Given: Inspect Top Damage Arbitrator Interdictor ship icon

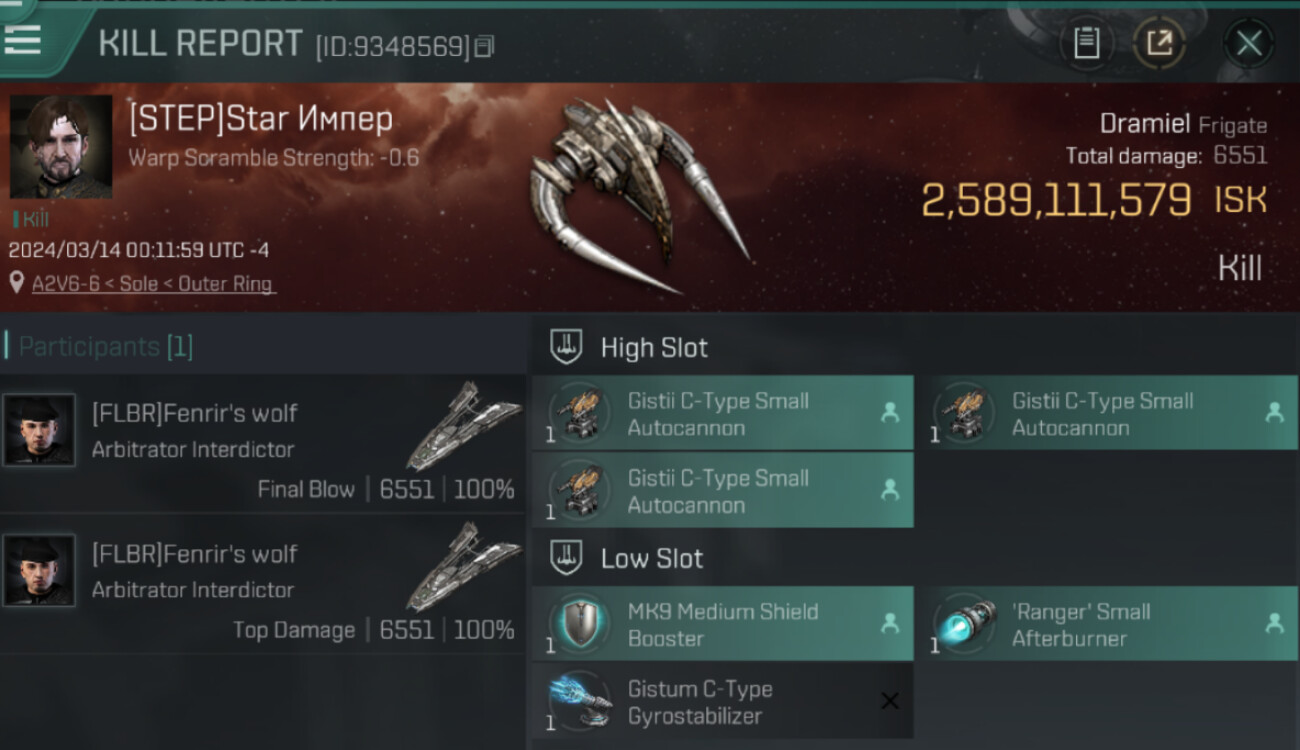Looking at the screenshot, I should click(463, 566).
